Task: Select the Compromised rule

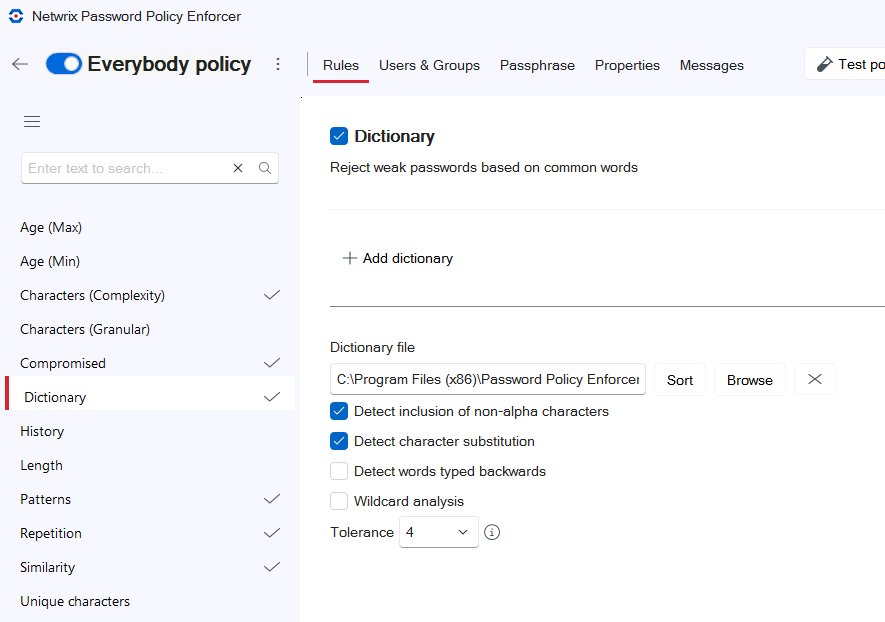Action: click(150, 363)
